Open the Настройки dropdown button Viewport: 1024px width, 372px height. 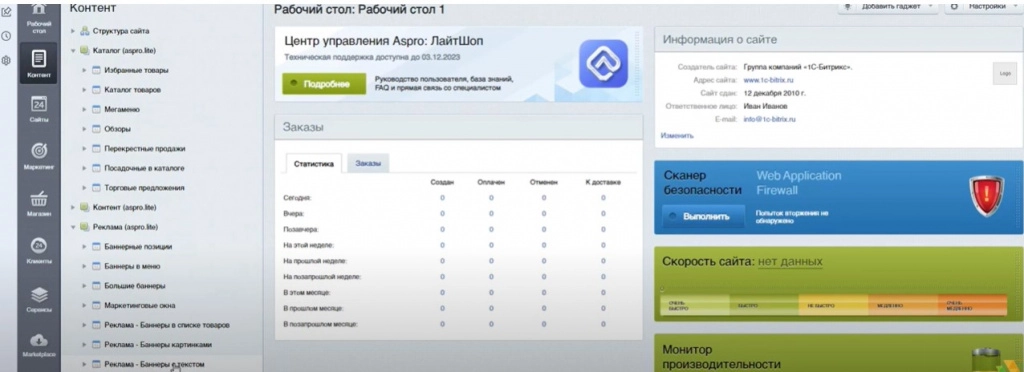tap(984, 6)
